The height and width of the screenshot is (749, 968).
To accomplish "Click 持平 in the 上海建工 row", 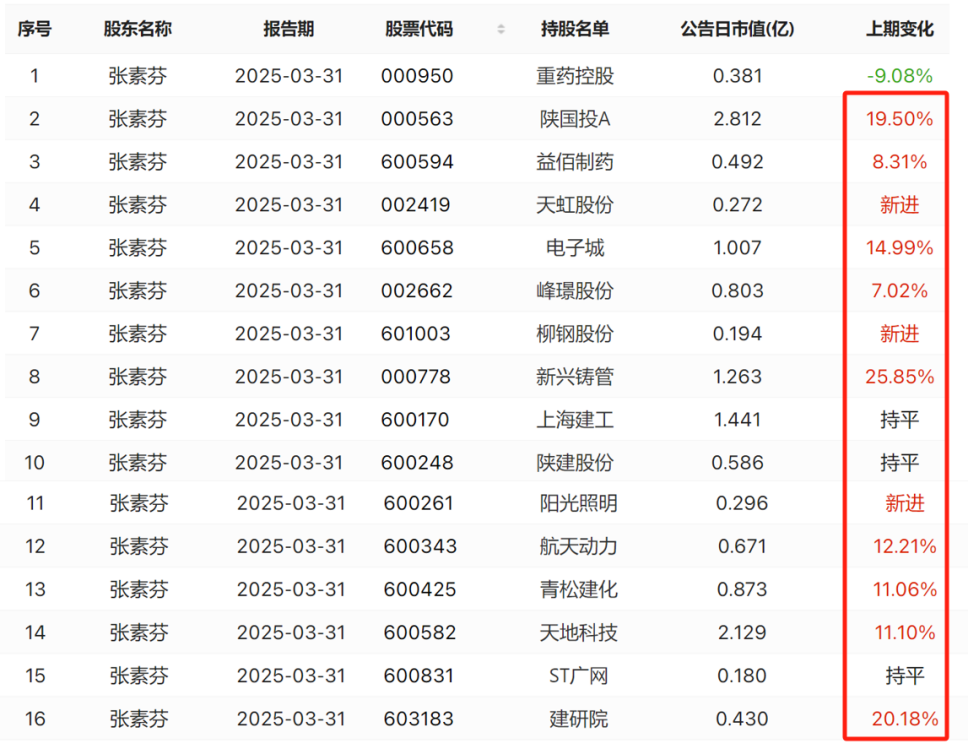I will (x=899, y=420).
